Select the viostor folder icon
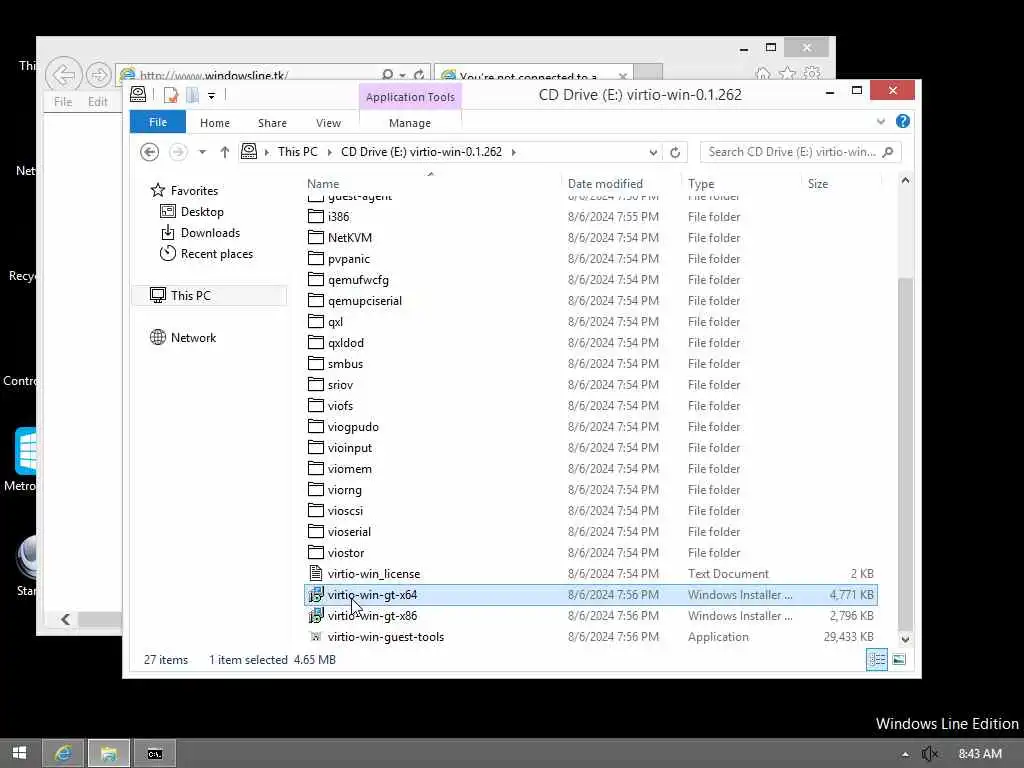Screen dimensions: 1024x768 tap(315, 552)
